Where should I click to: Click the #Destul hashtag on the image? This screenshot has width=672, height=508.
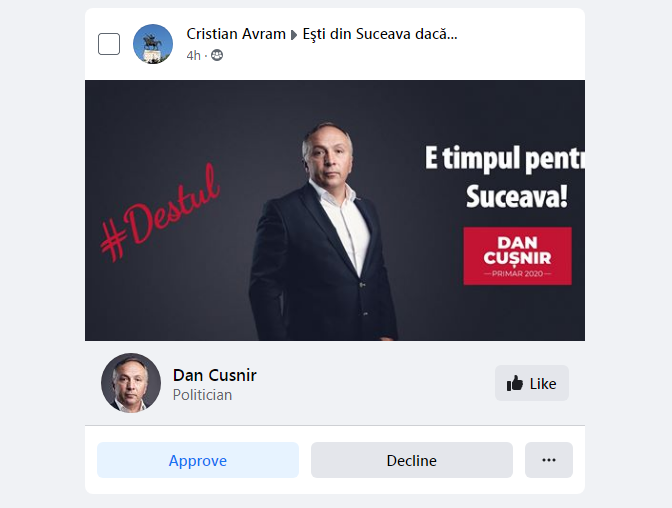(161, 212)
